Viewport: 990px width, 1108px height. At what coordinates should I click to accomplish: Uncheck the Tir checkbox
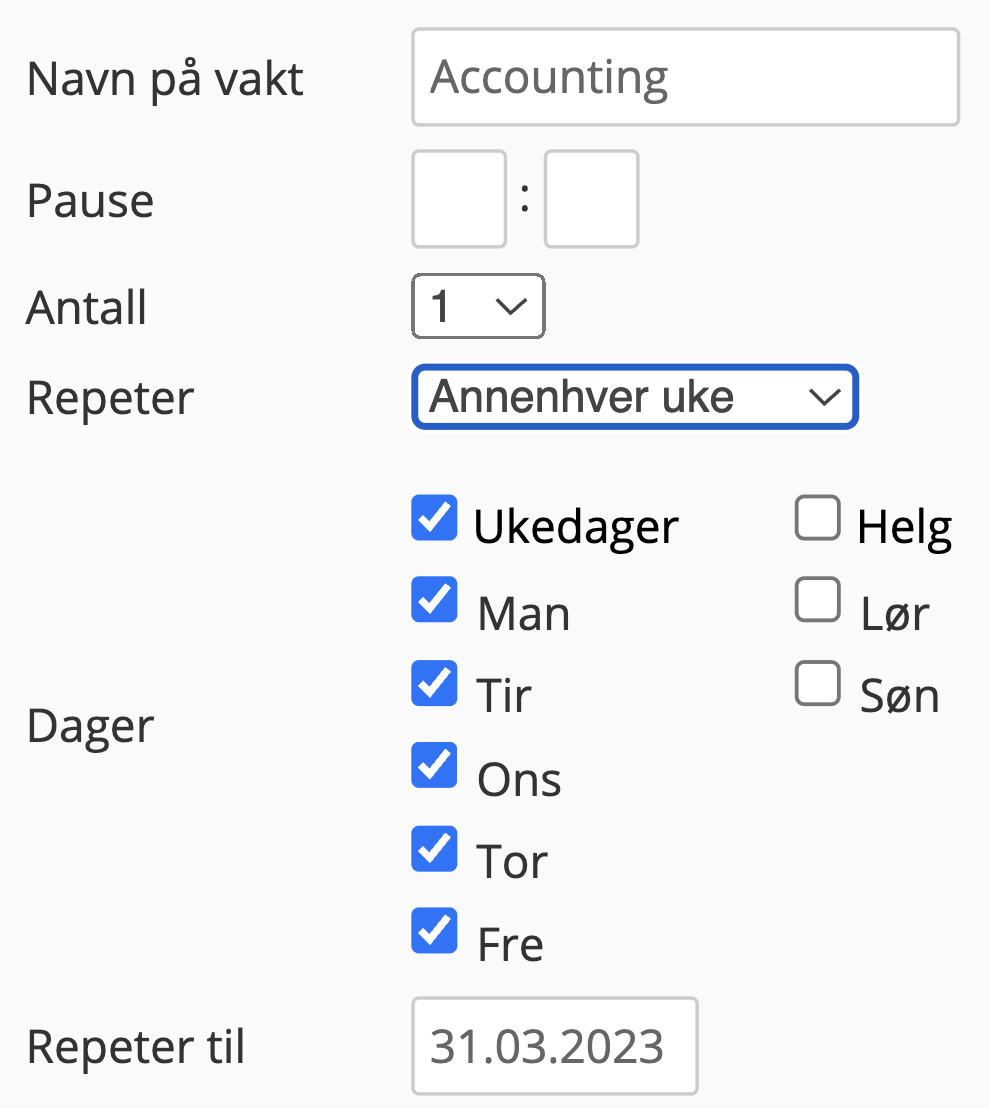tap(435, 683)
